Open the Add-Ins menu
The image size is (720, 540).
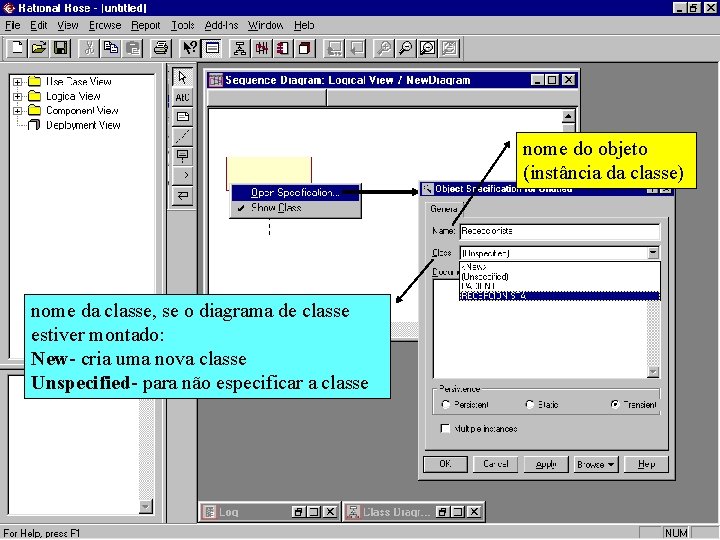click(x=221, y=25)
